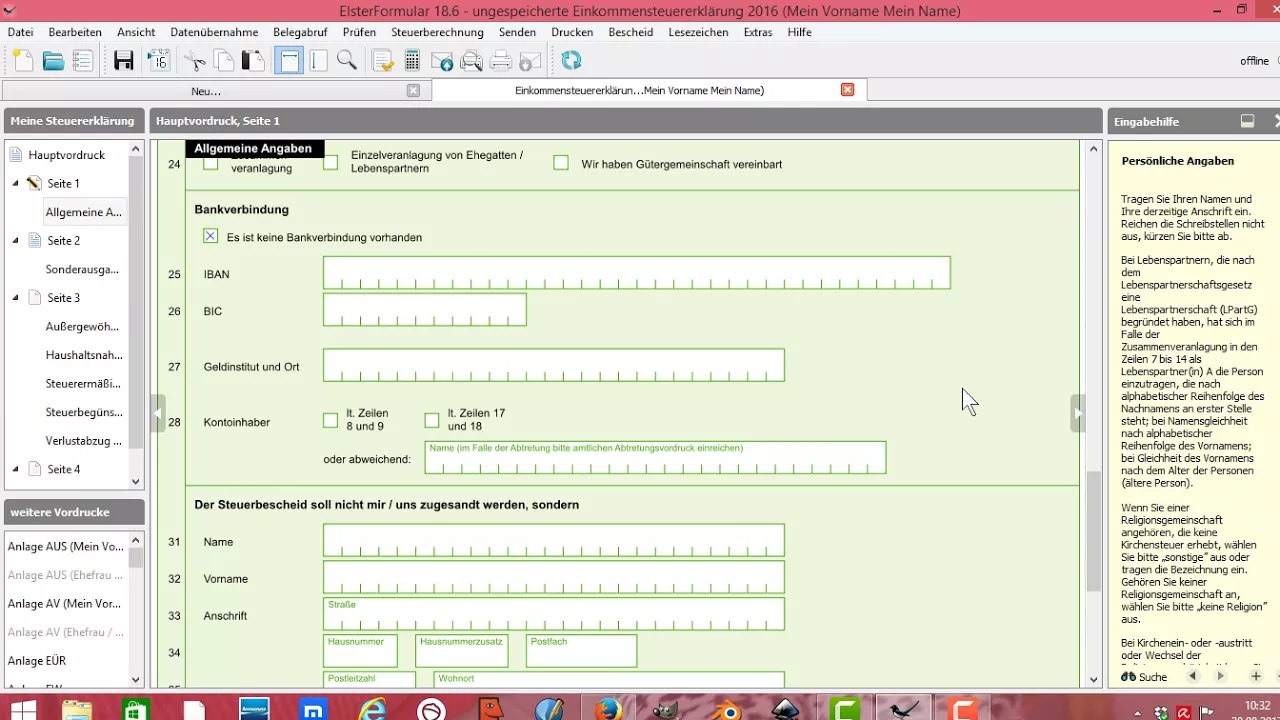Open the tax calculator icon
Screen dimensions: 1280x720
pyautogui.click(x=412, y=61)
